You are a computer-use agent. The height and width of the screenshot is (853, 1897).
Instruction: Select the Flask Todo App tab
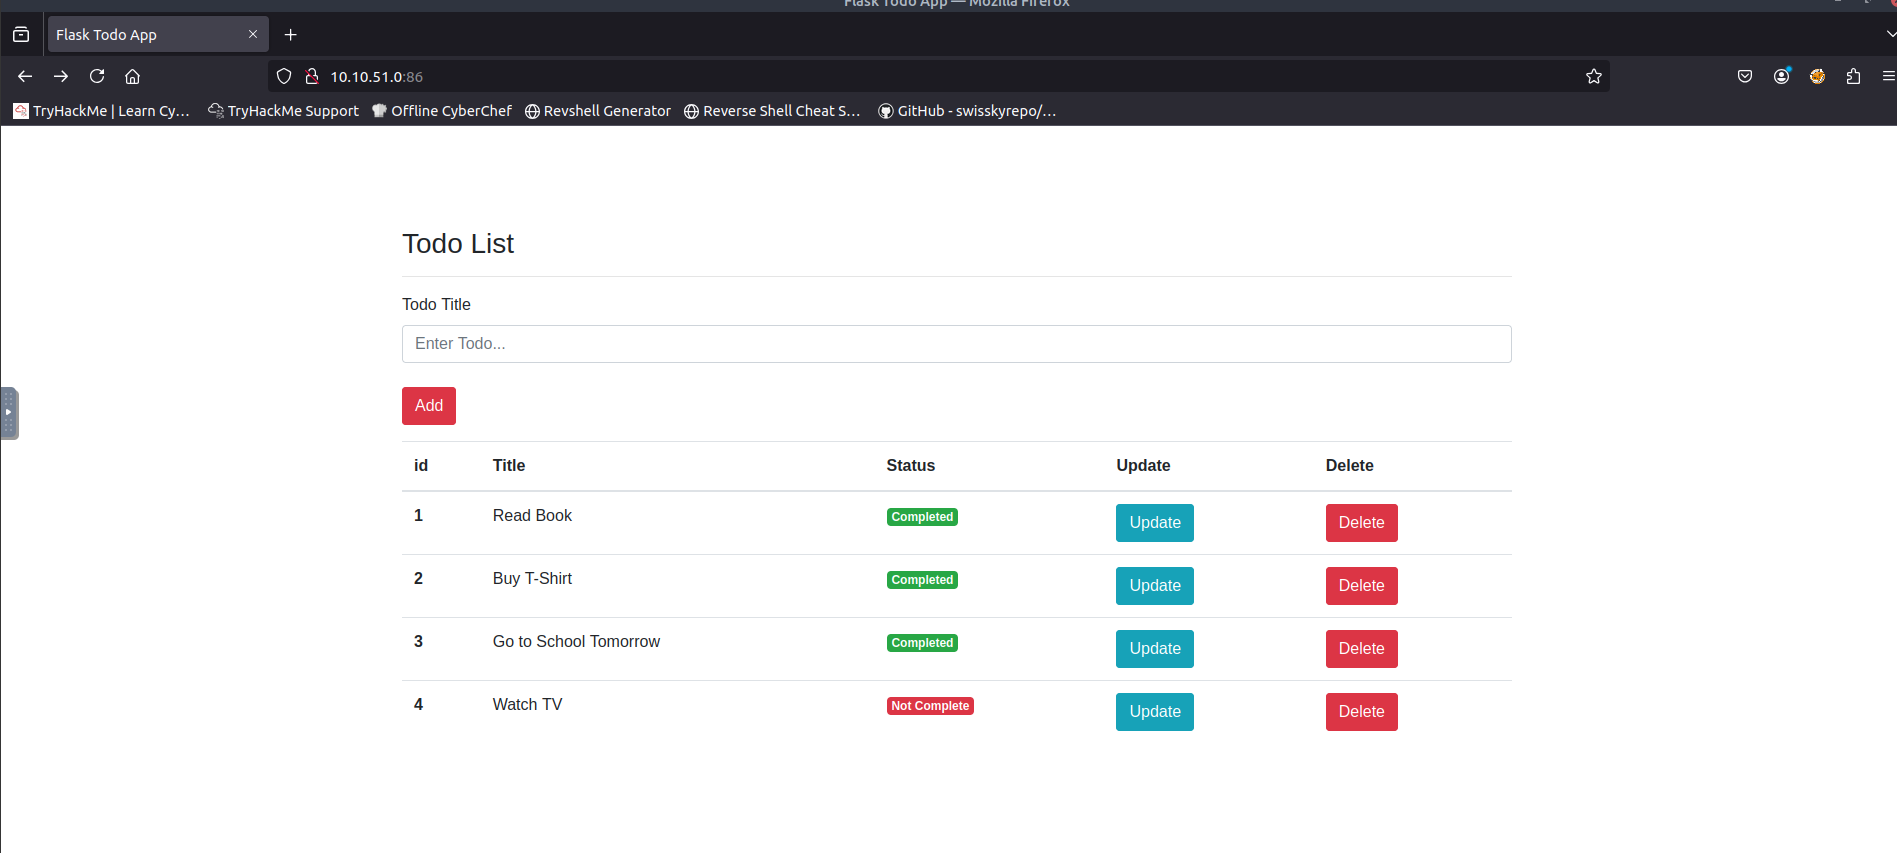pos(145,35)
